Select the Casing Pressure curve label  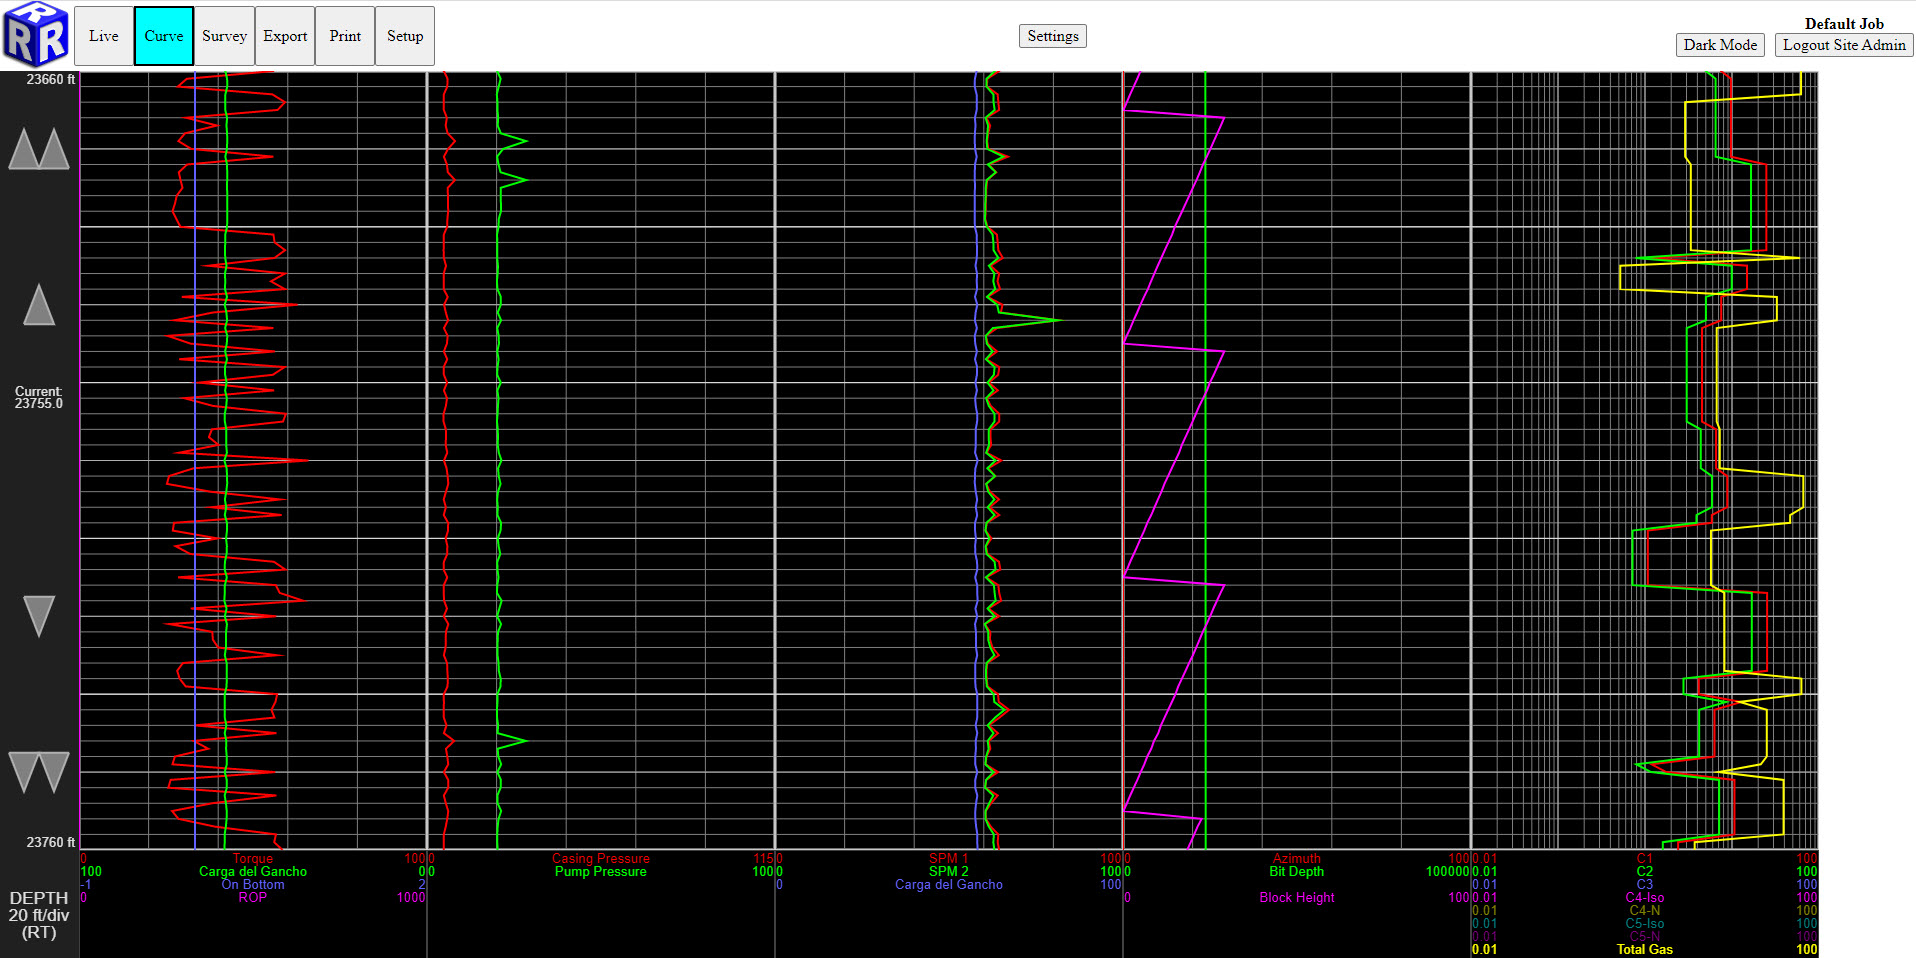click(x=601, y=858)
